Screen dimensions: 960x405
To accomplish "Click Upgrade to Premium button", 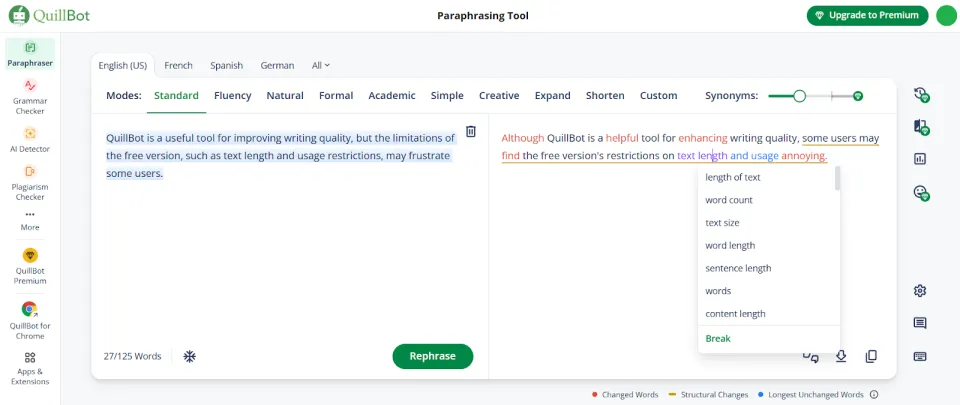I will tap(868, 15).
